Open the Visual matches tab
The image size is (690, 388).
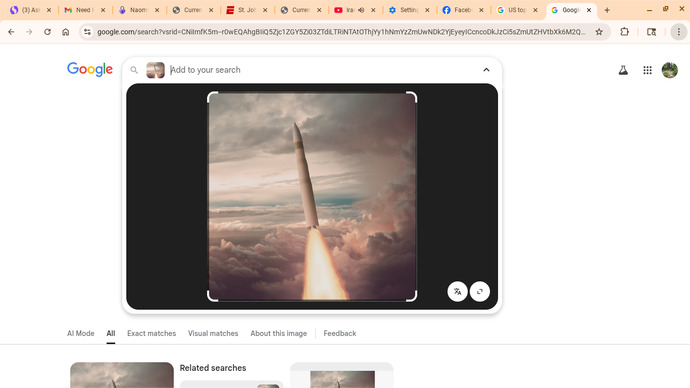point(213,333)
